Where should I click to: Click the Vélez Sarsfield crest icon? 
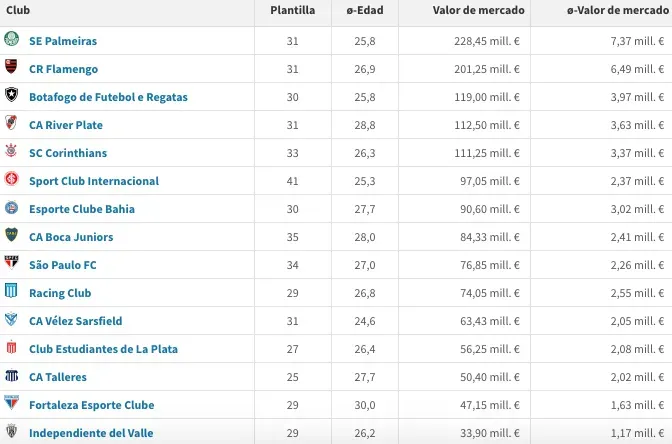[x=11, y=321]
